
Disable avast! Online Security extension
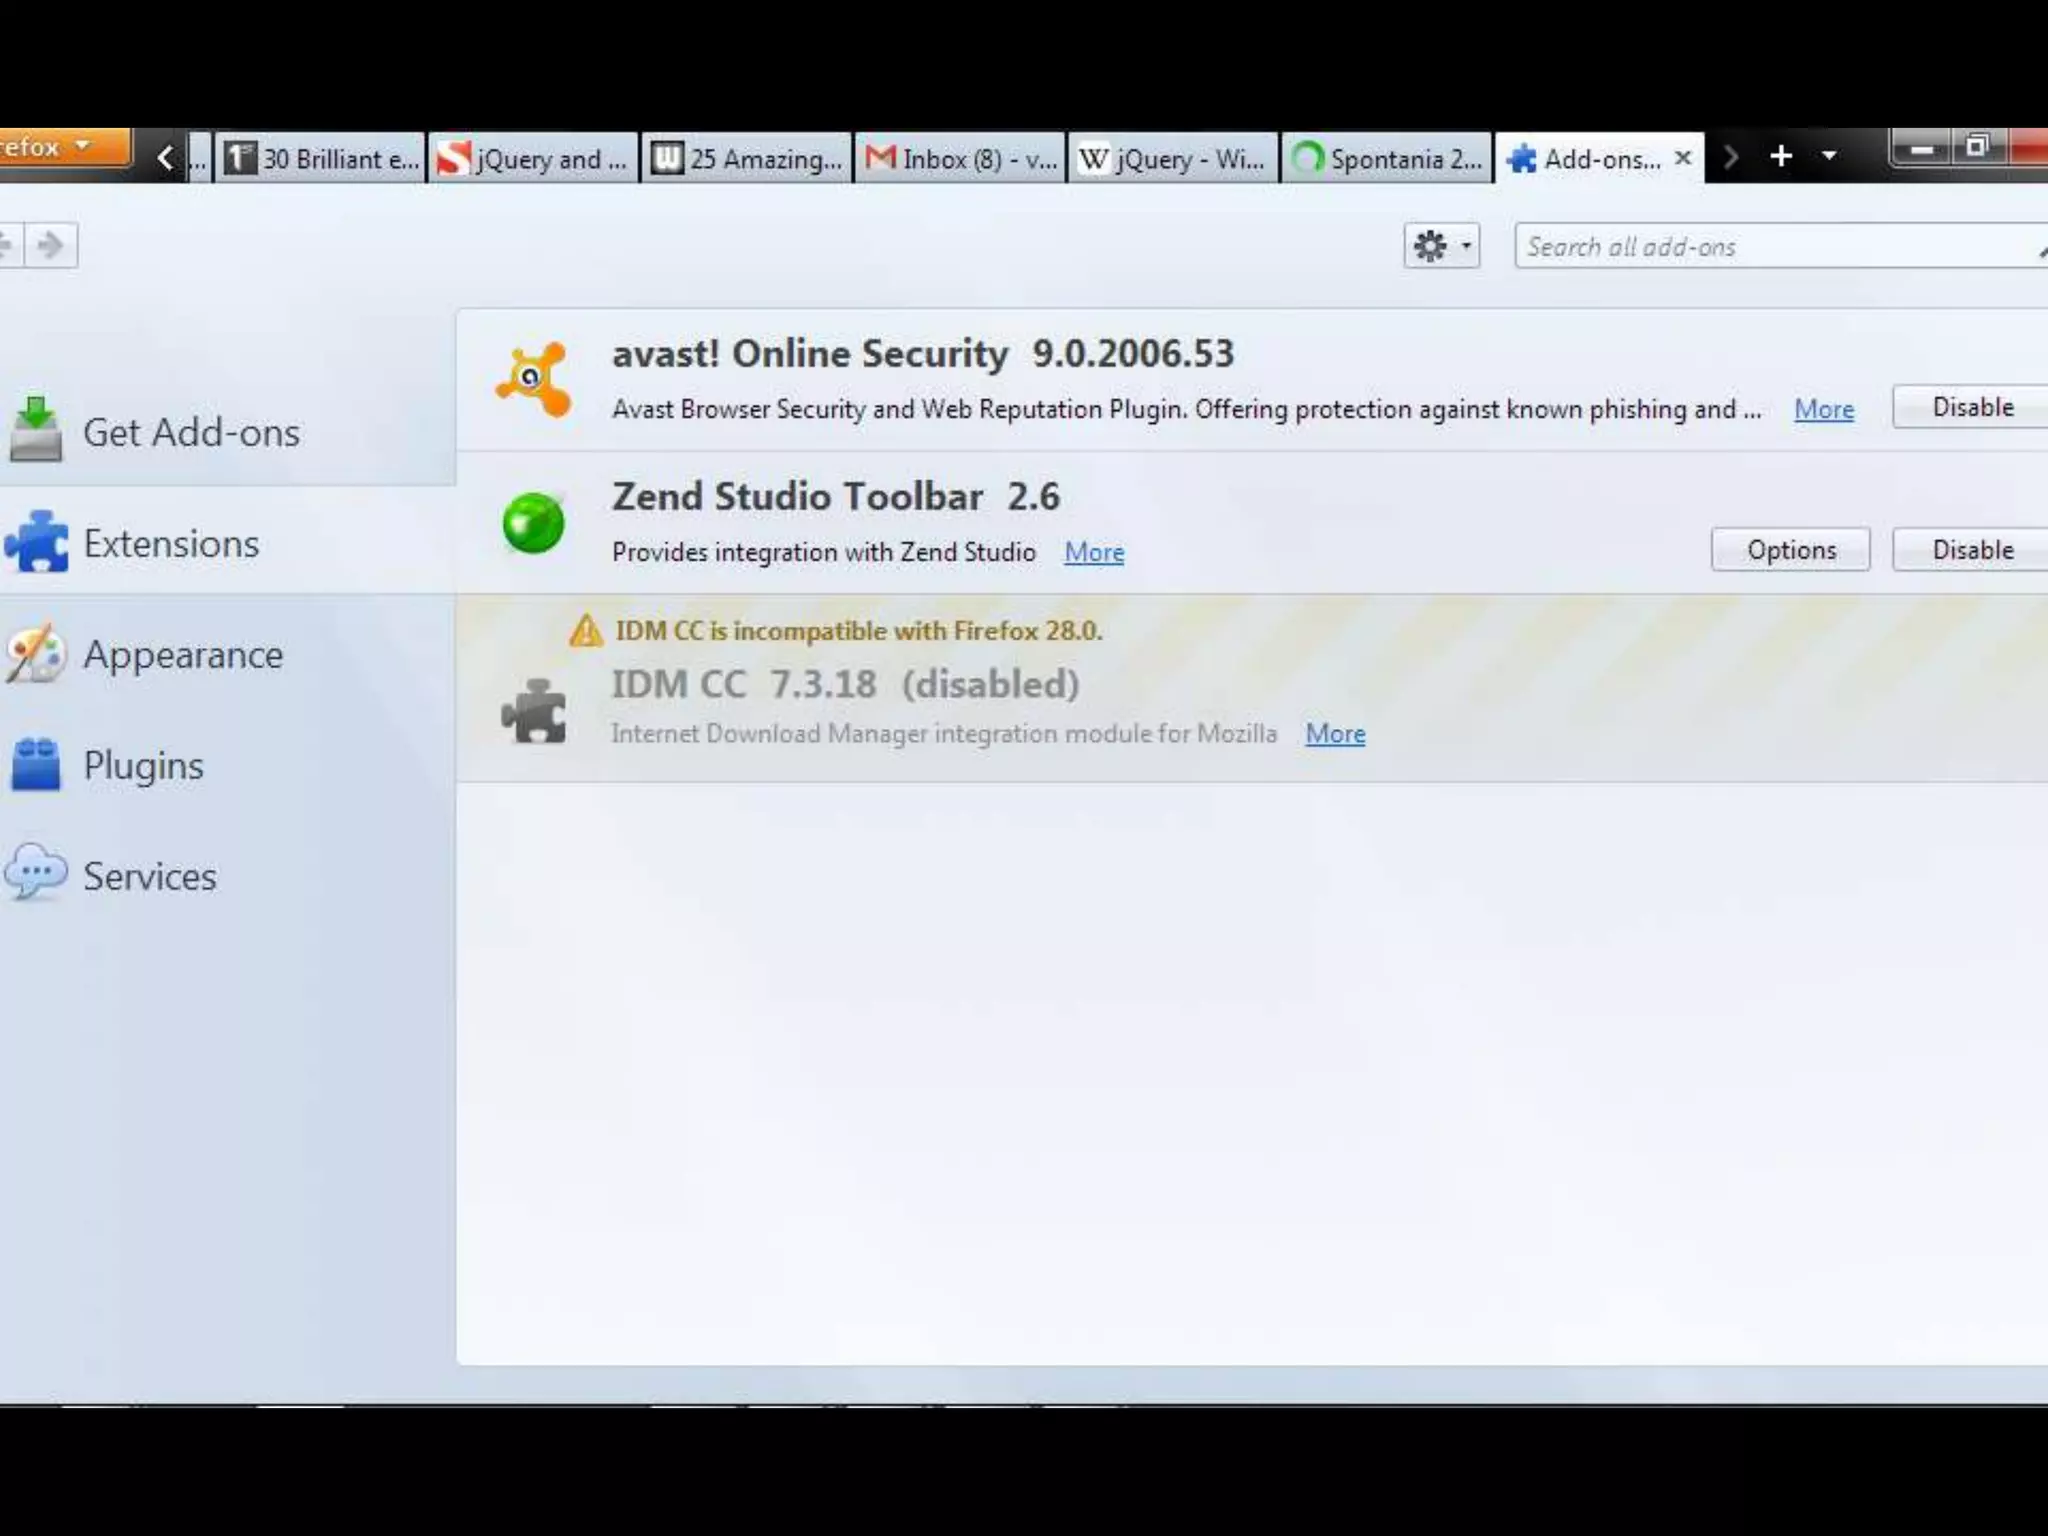coord(1972,407)
